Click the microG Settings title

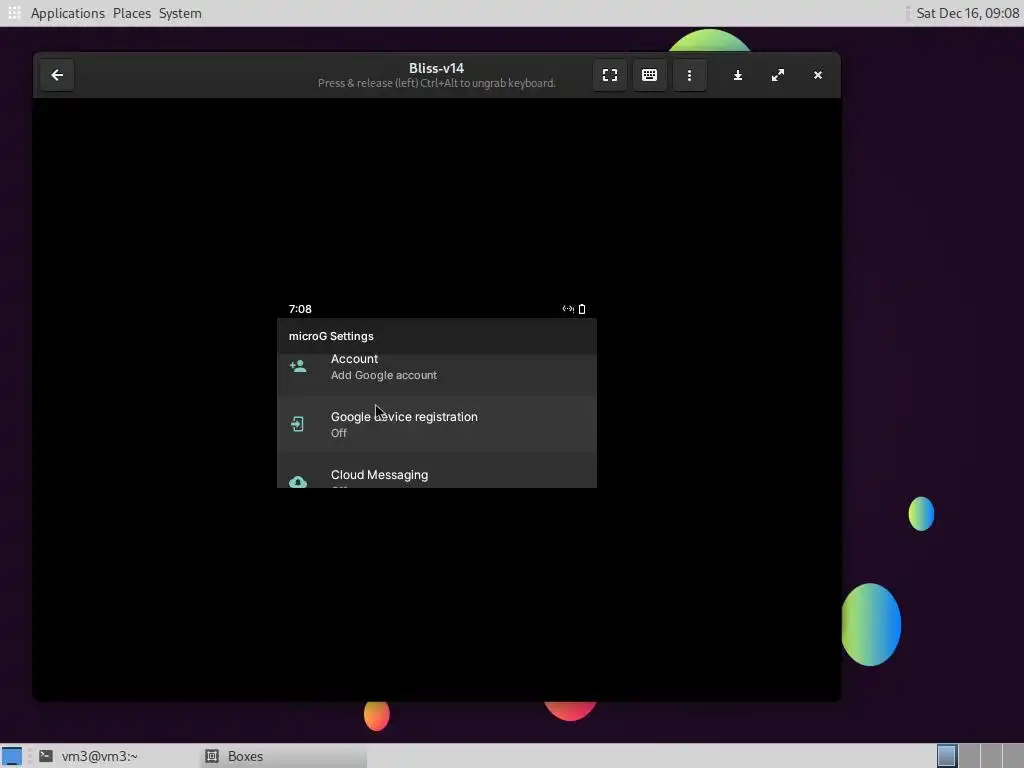click(331, 336)
